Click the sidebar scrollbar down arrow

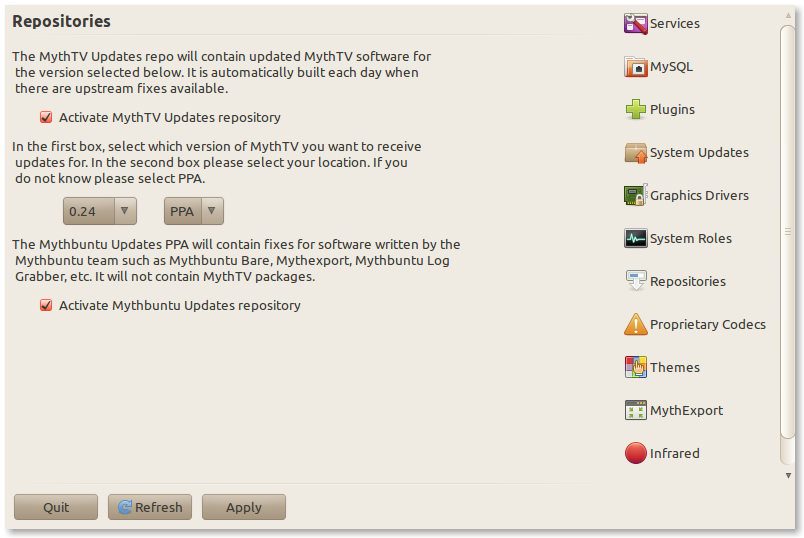point(788,476)
